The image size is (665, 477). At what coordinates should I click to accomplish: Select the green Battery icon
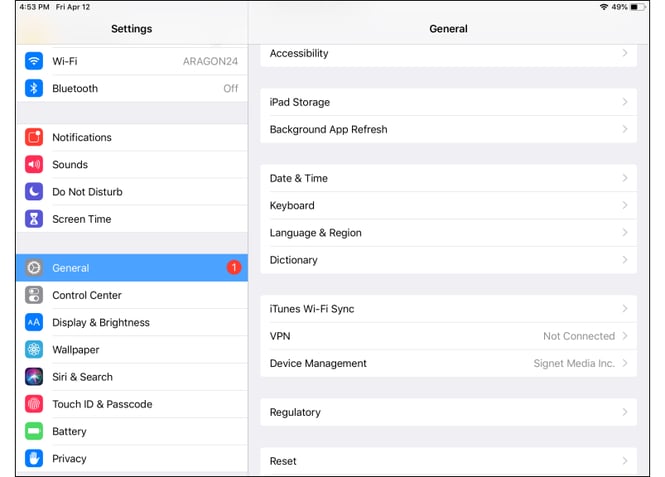click(34, 431)
